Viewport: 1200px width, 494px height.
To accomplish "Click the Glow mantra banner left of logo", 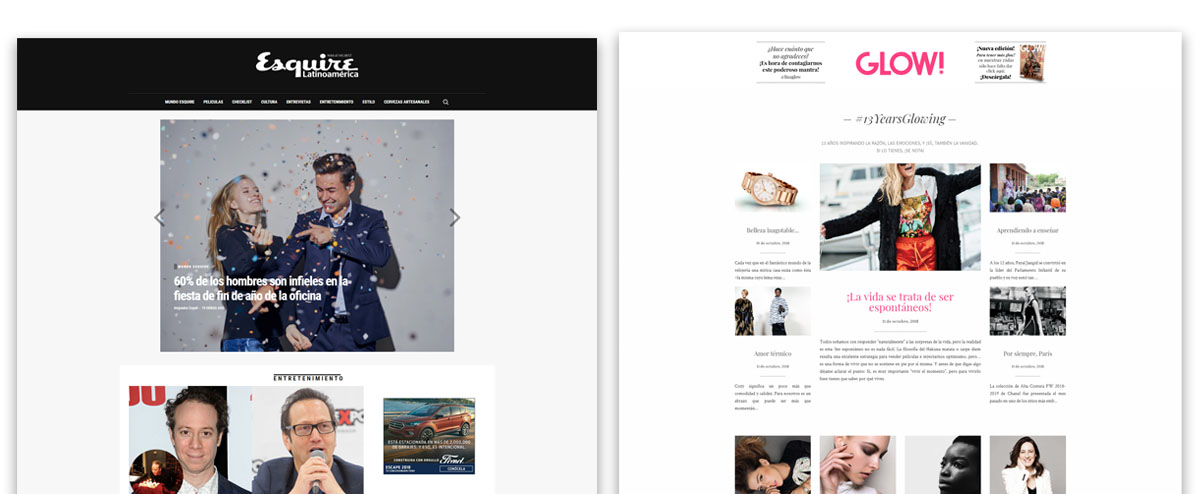I will [790, 62].
